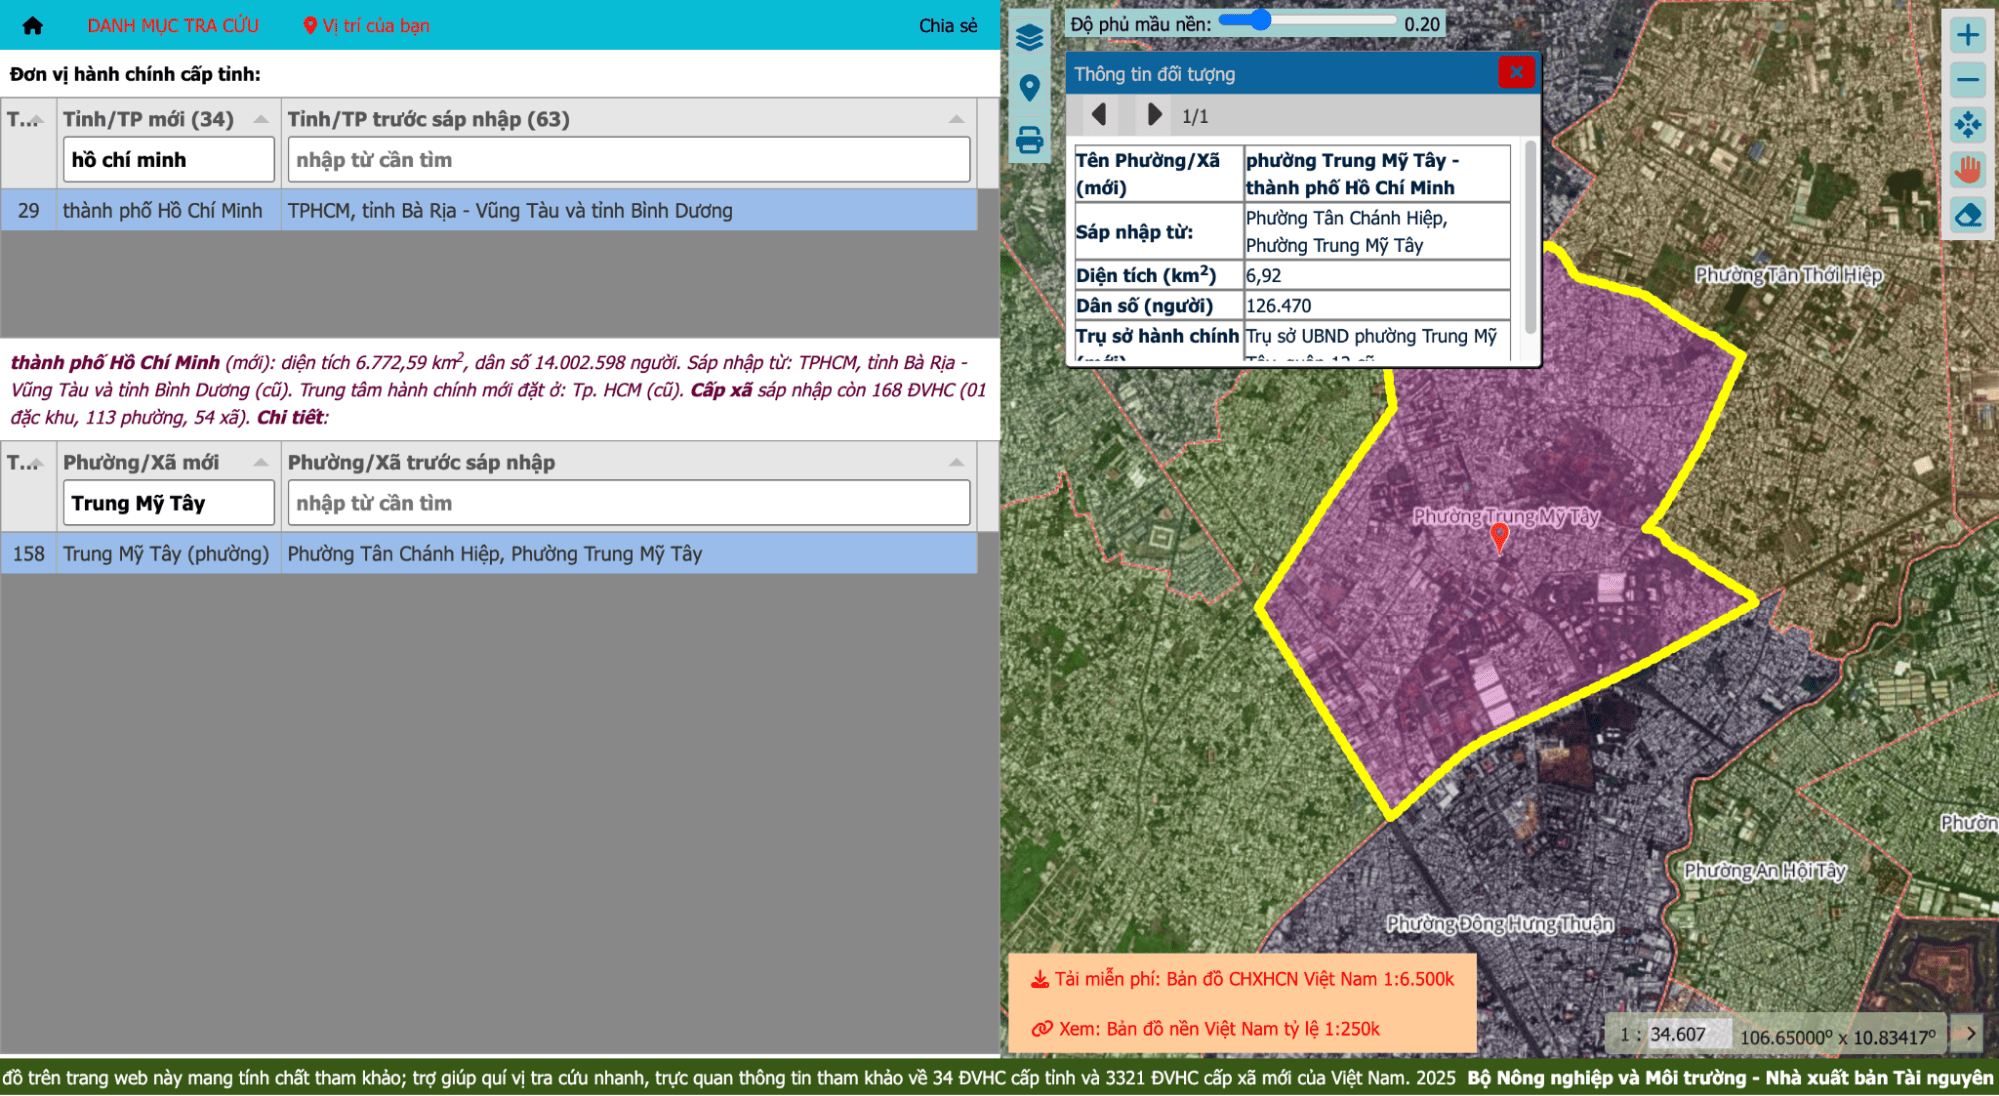Go to the home page icon
This screenshot has height=1096, width=1999.
tap(32, 26)
